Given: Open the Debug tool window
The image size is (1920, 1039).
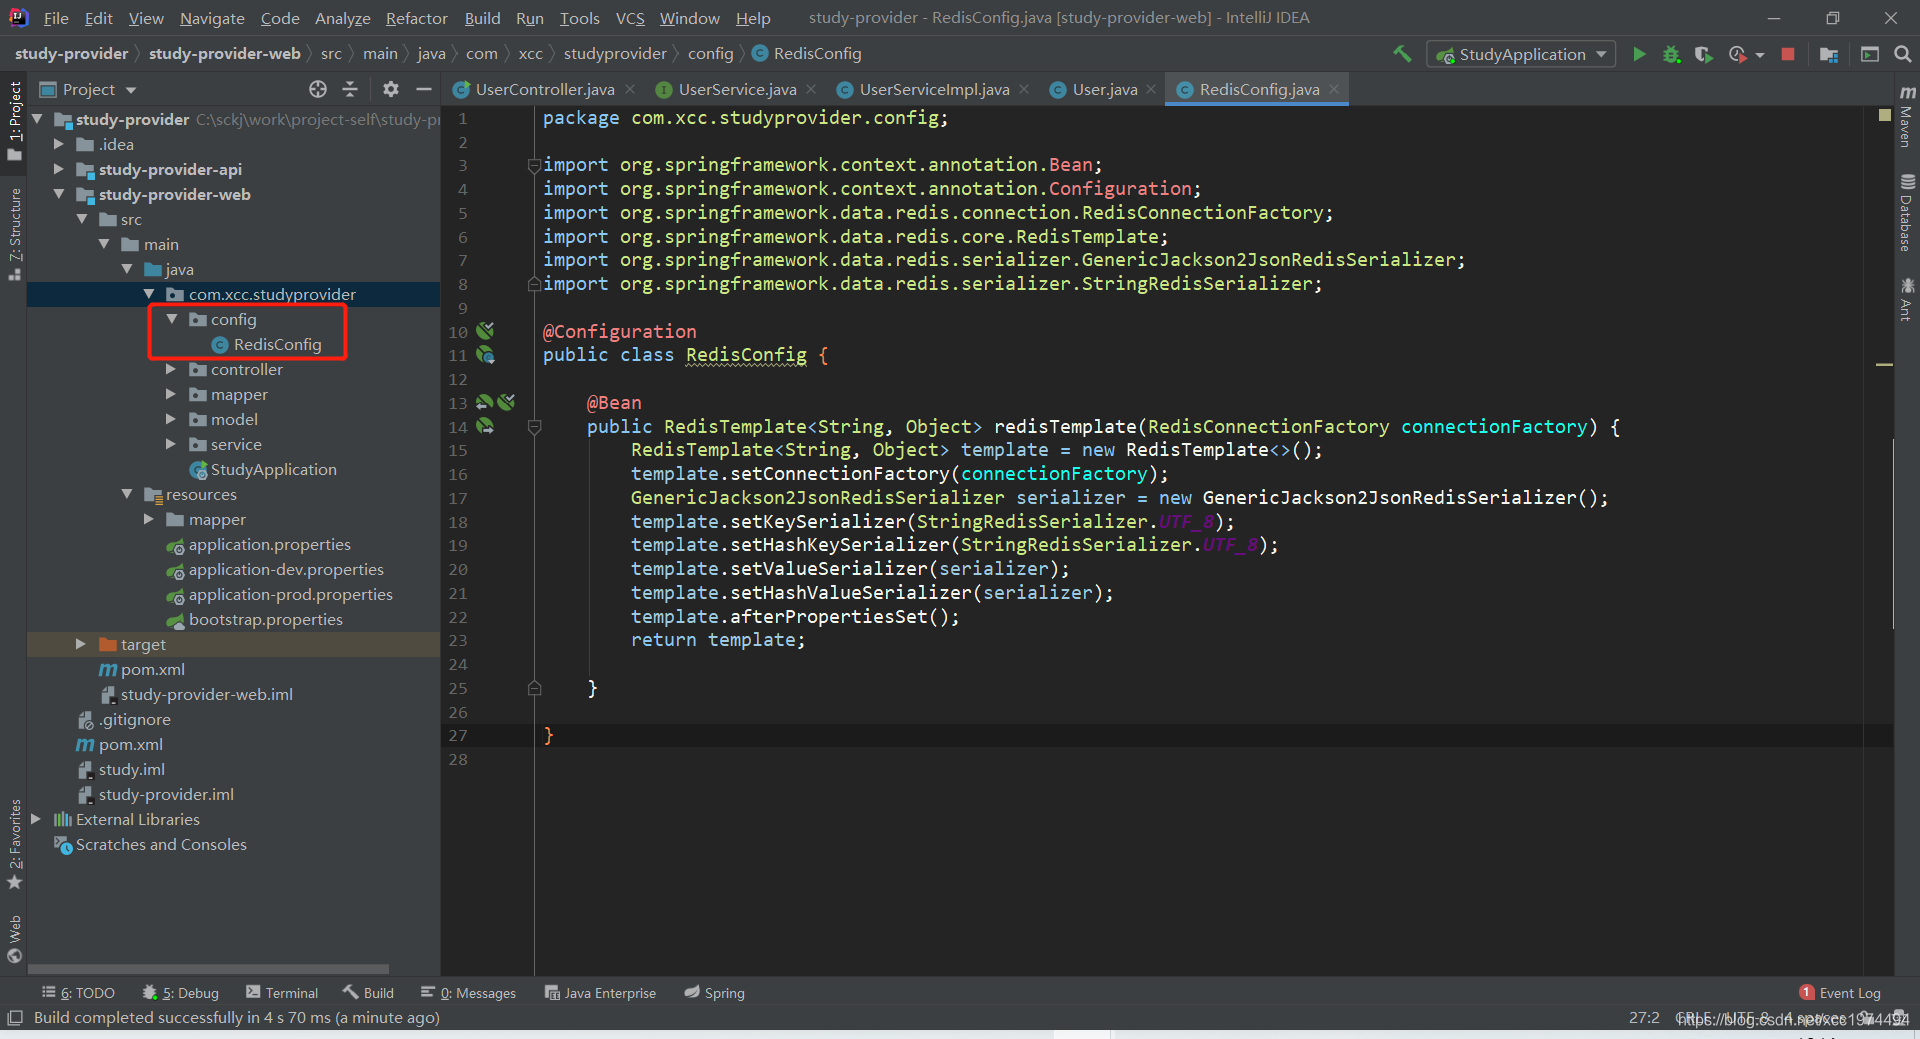Looking at the screenshot, I should [x=181, y=993].
